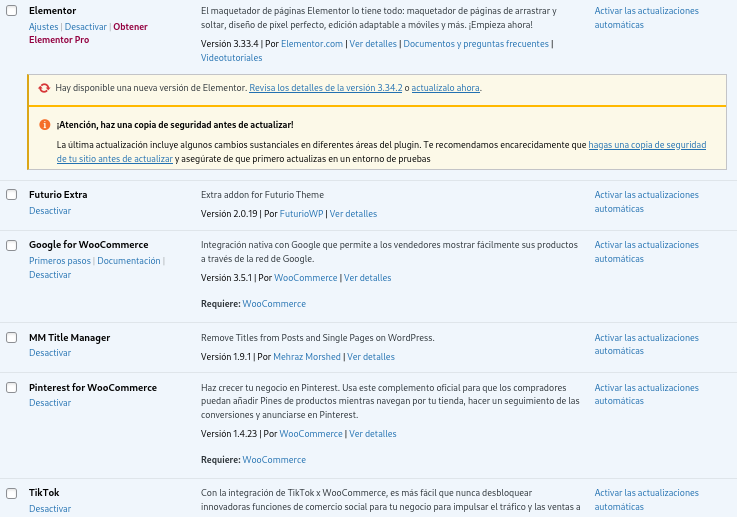Viewport: 737px width, 517px height.
Task: Click the red update-available refresh icon
Action: (44, 88)
